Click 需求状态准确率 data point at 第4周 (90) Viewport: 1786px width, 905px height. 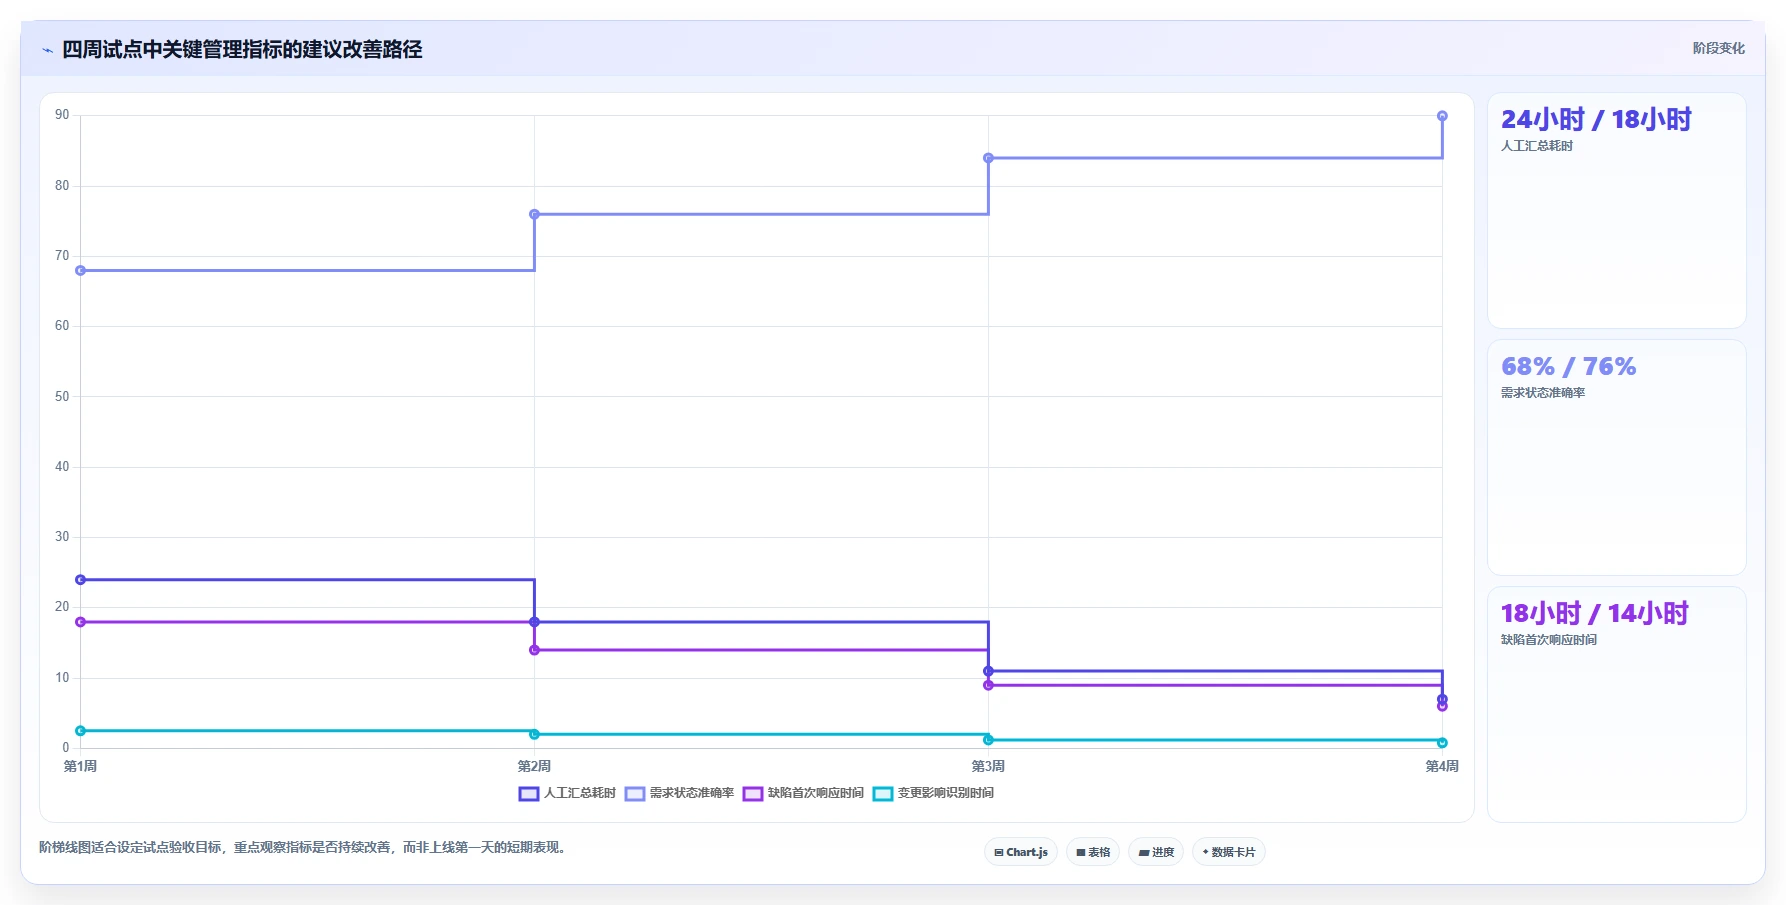pyautogui.click(x=1442, y=116)
